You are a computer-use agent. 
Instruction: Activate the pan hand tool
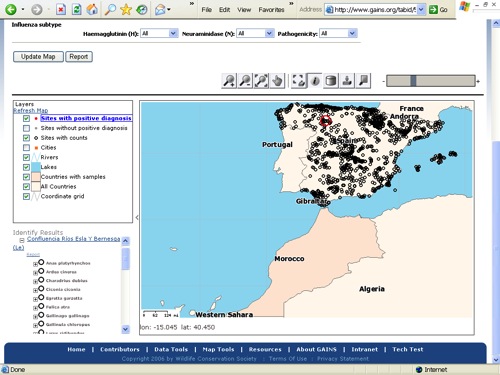coord(277,81)
